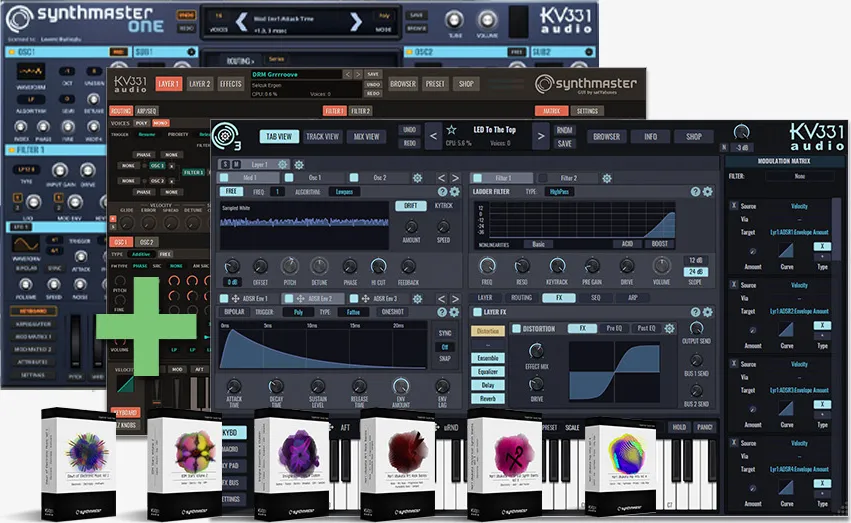Viewport: 851px width, 523px height.
Task: Mute Layer 1 with the M button
Action: click(x=236, y=164)
